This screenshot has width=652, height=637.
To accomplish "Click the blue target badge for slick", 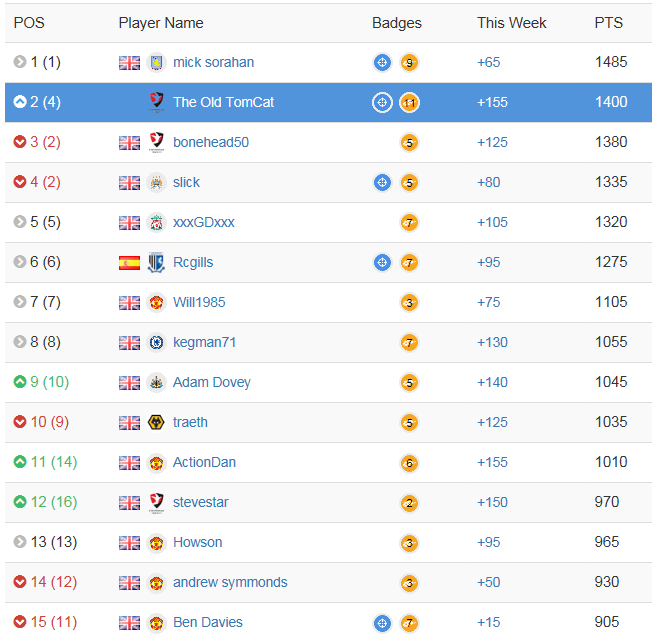I will tap(382, 182).
